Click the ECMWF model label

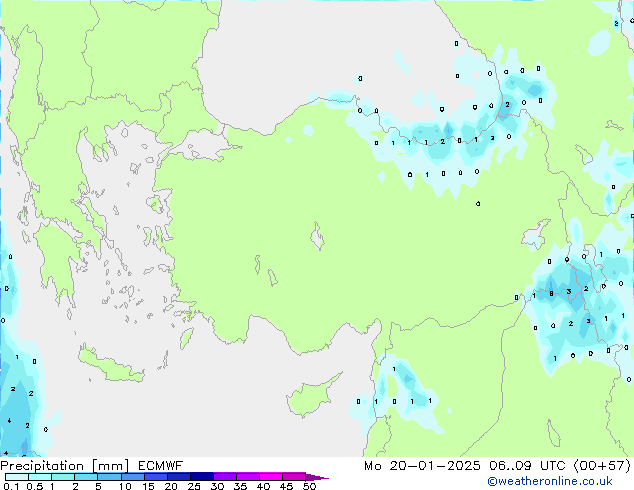click(x=161, y=466)
